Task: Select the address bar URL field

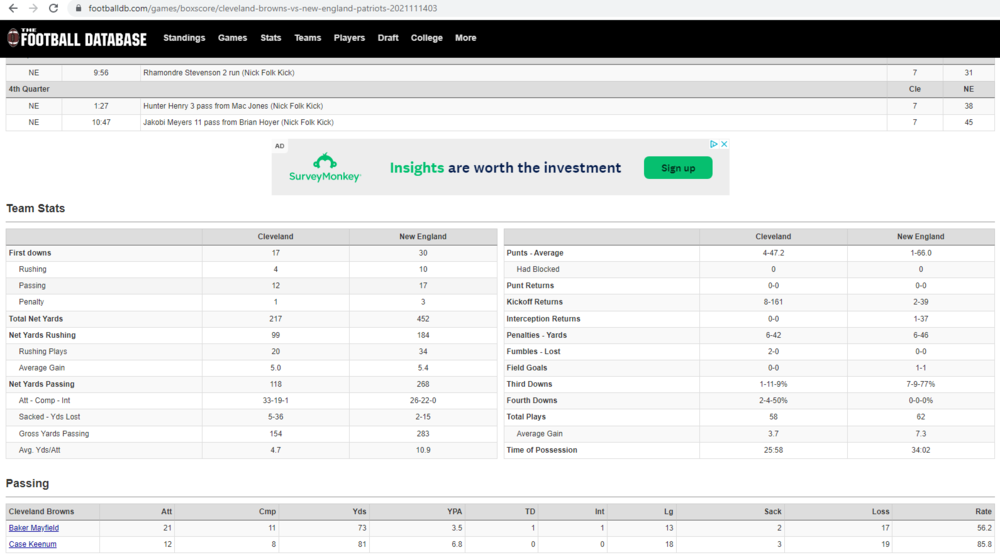Action: click(x=263, y=8)
